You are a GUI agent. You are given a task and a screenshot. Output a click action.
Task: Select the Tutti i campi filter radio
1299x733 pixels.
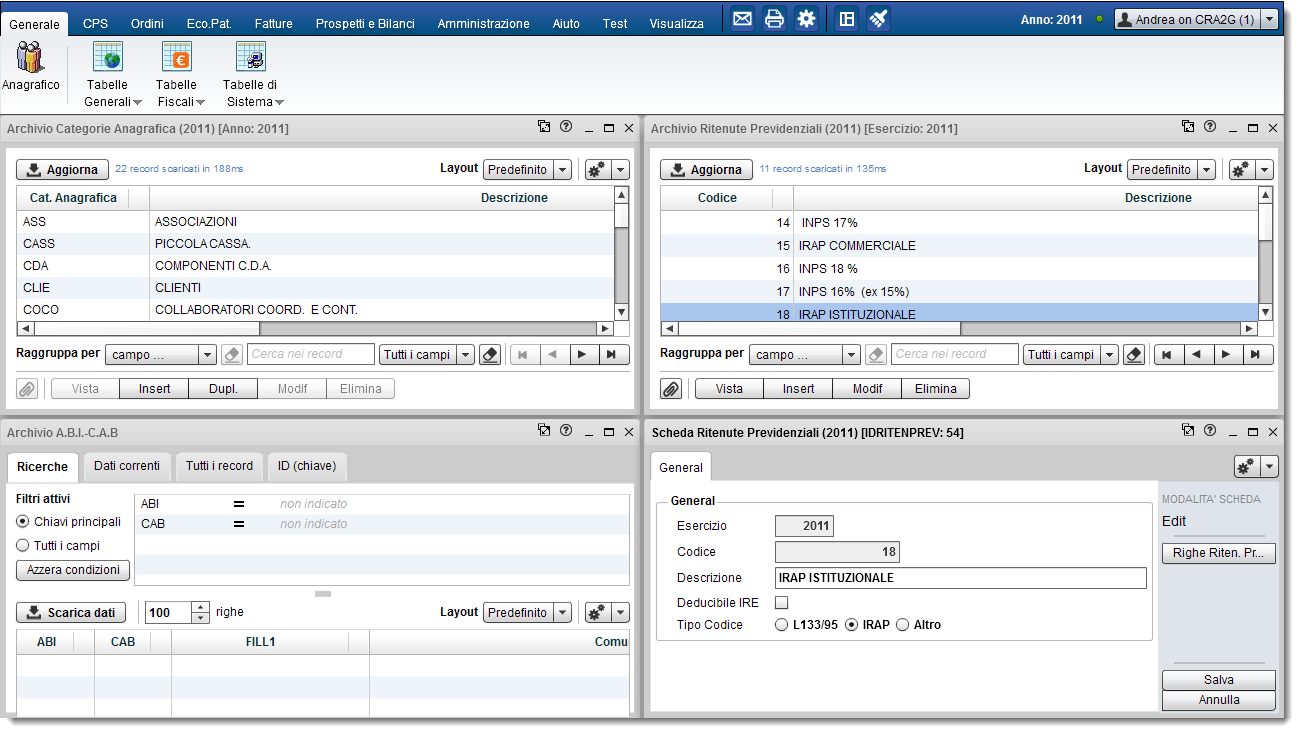point(23,546)
